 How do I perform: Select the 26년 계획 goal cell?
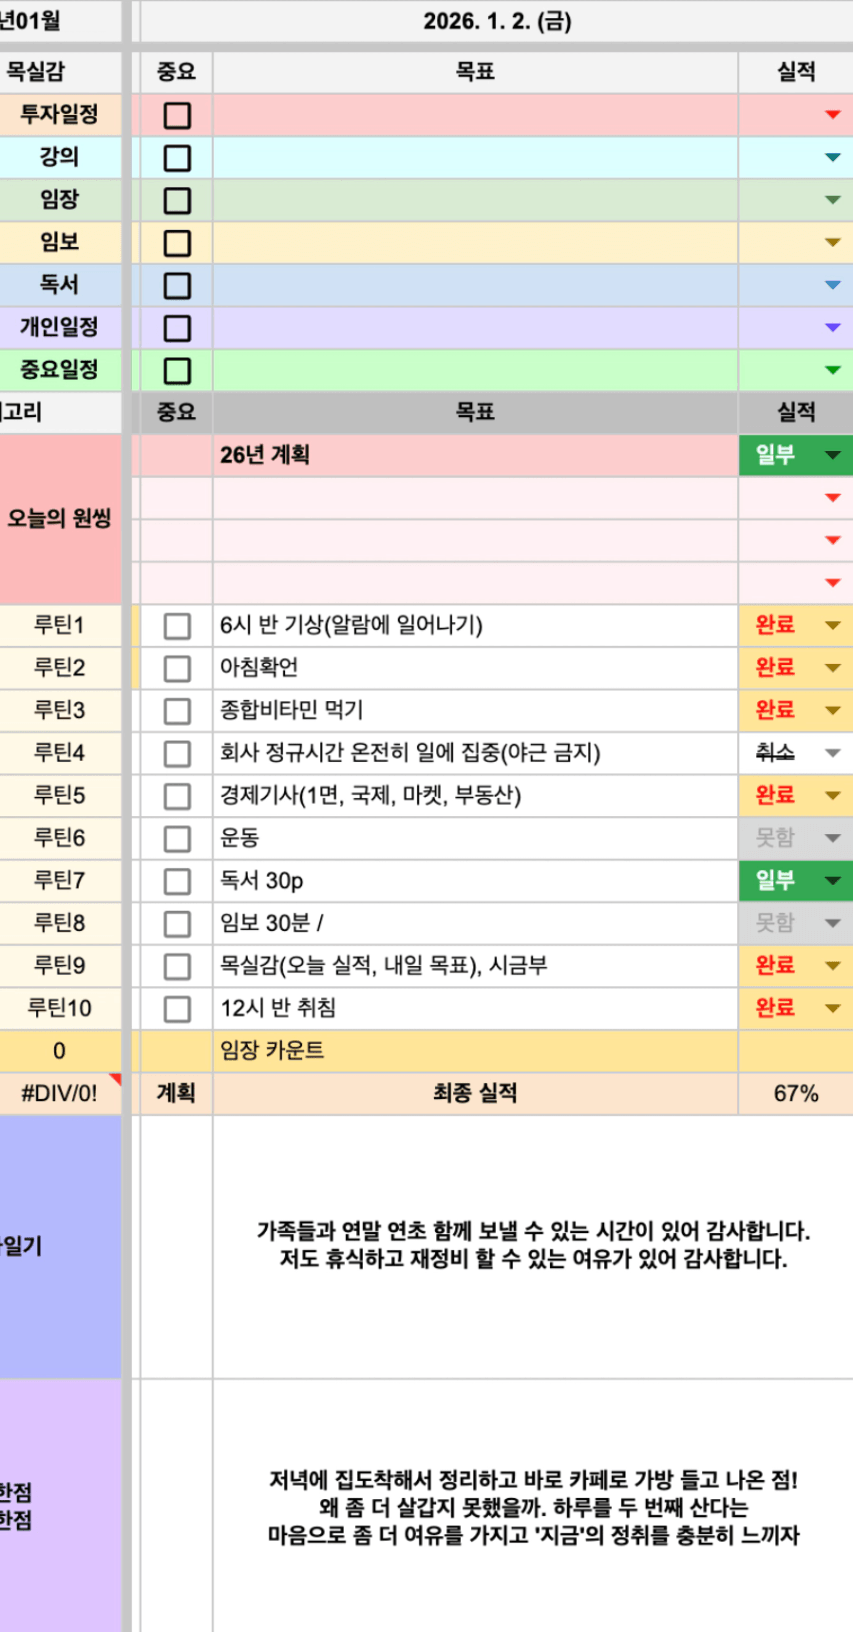475,455
